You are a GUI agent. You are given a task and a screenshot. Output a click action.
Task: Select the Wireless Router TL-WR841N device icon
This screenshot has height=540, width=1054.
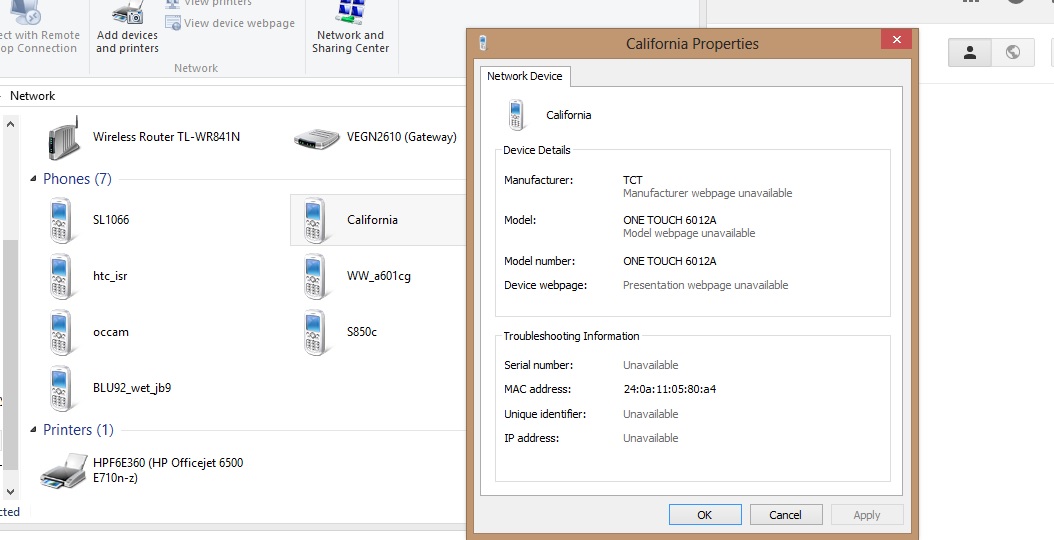click(63, 138)
